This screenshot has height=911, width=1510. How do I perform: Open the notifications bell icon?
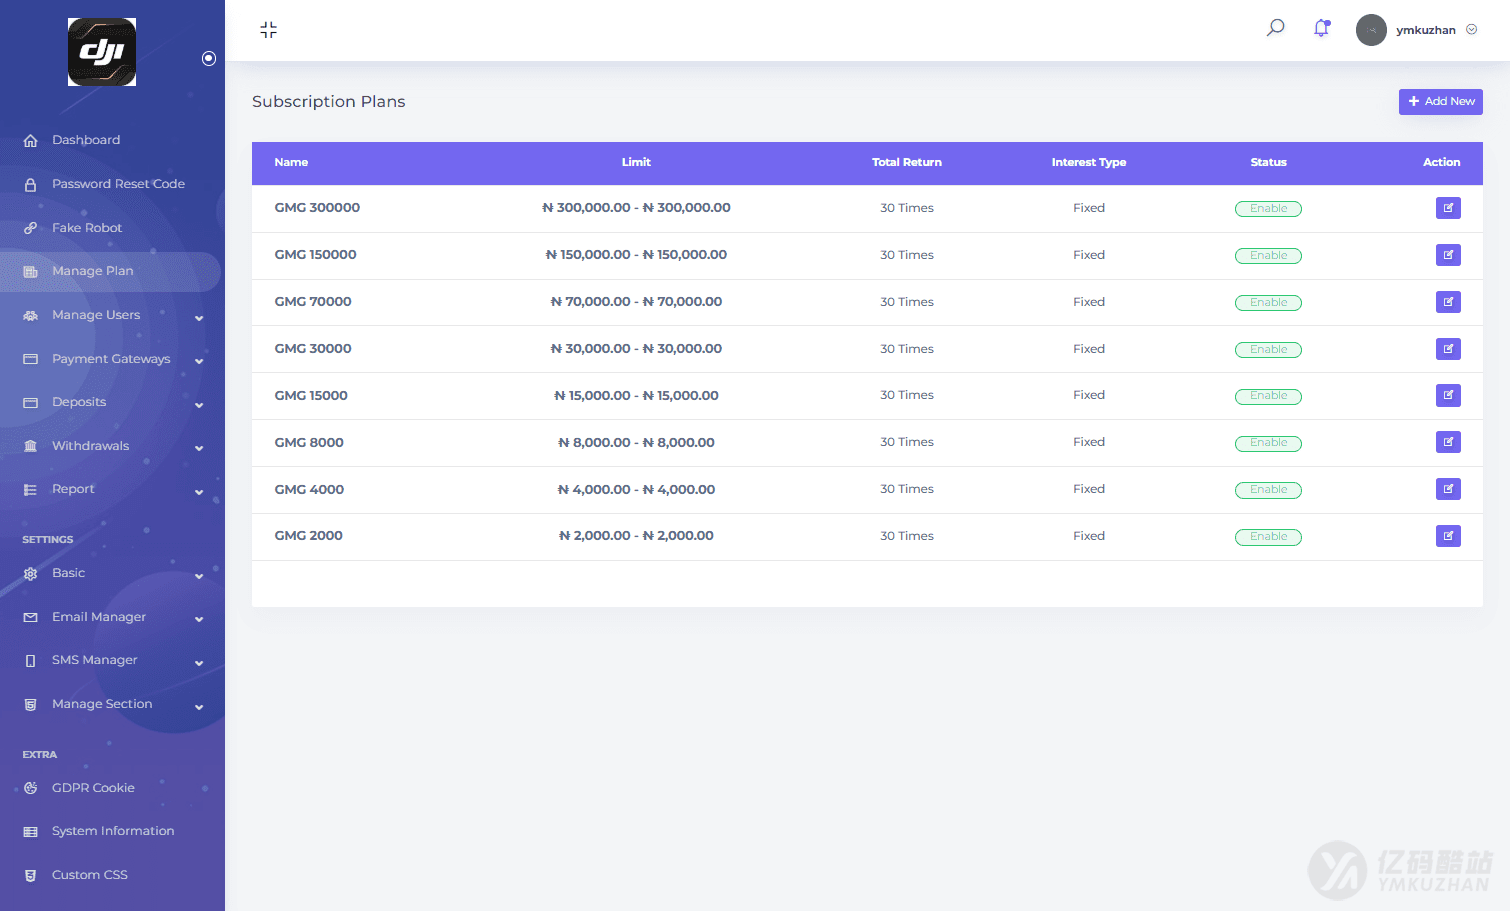coord(1321,29)
